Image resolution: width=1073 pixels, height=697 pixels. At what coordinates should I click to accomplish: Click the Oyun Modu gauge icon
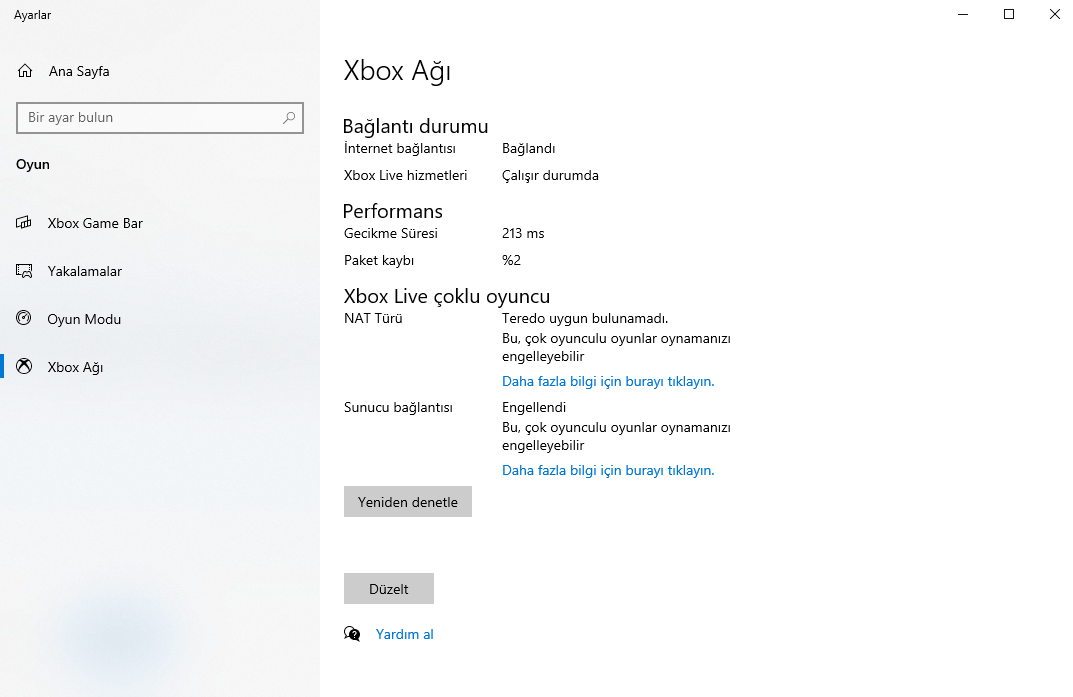click(24, 318)
